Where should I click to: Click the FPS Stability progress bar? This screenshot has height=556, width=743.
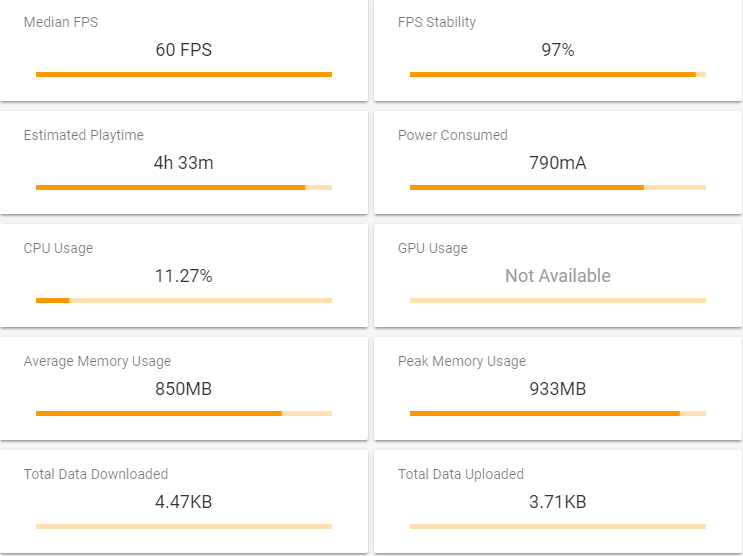(558, 74)
